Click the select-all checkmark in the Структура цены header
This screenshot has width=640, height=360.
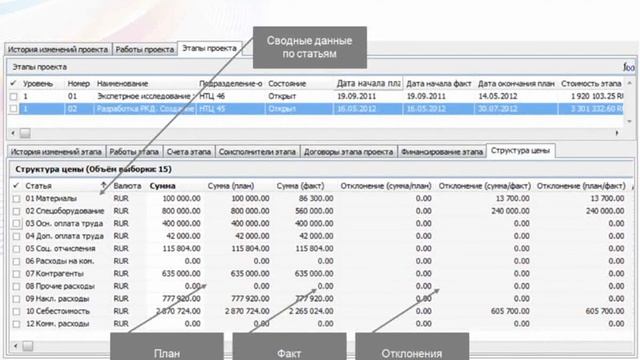click(16, 186)
